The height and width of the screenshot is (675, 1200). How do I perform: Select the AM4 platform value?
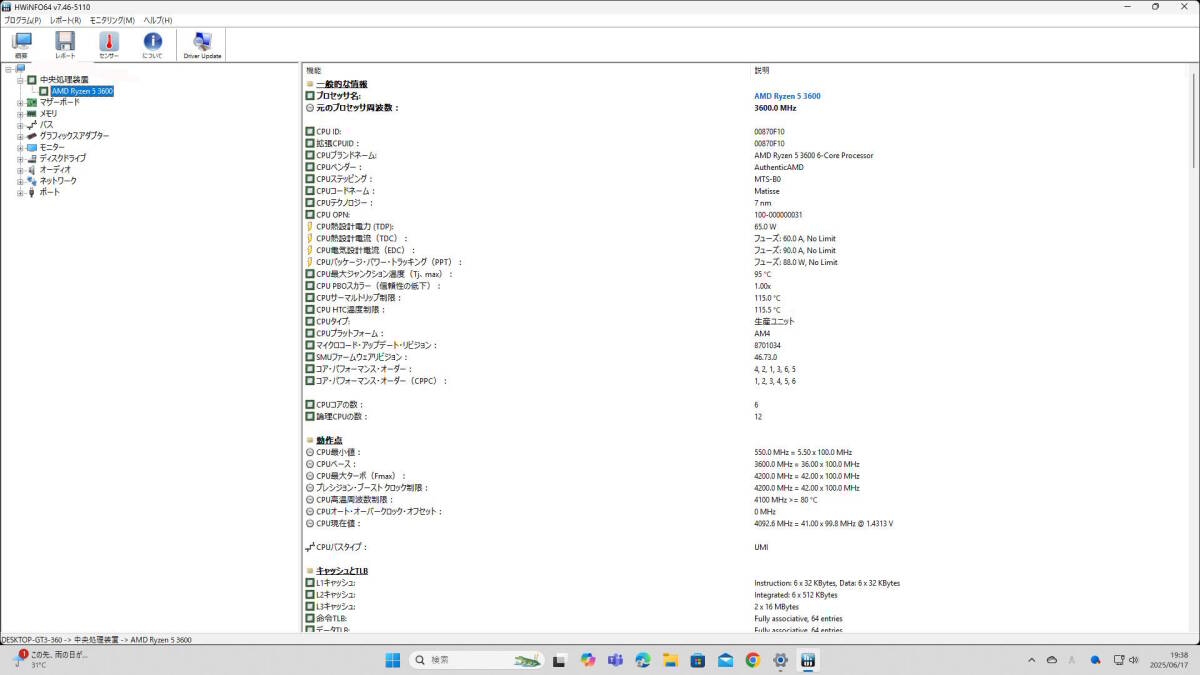click(762, 333)
